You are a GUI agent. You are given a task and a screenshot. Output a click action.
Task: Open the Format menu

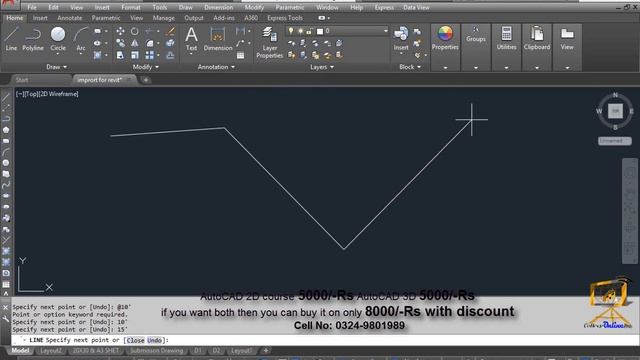131,7
